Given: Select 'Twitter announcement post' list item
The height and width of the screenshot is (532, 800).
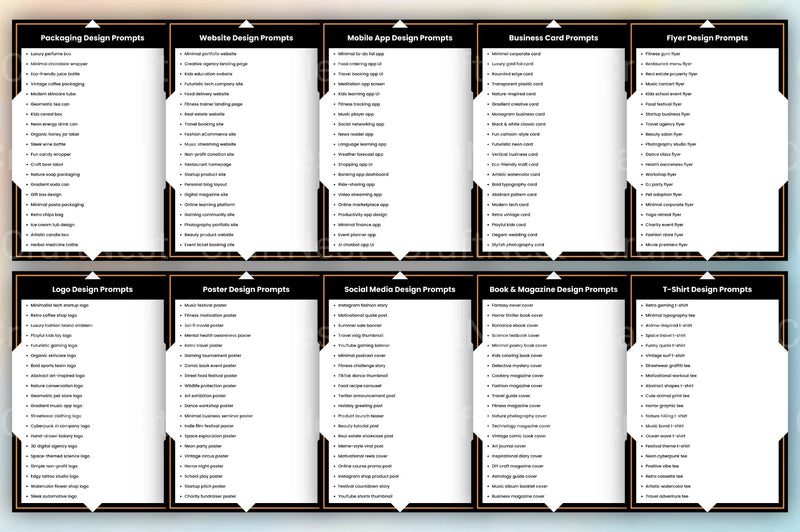Looking at the screenshot, I should [366, 396].
